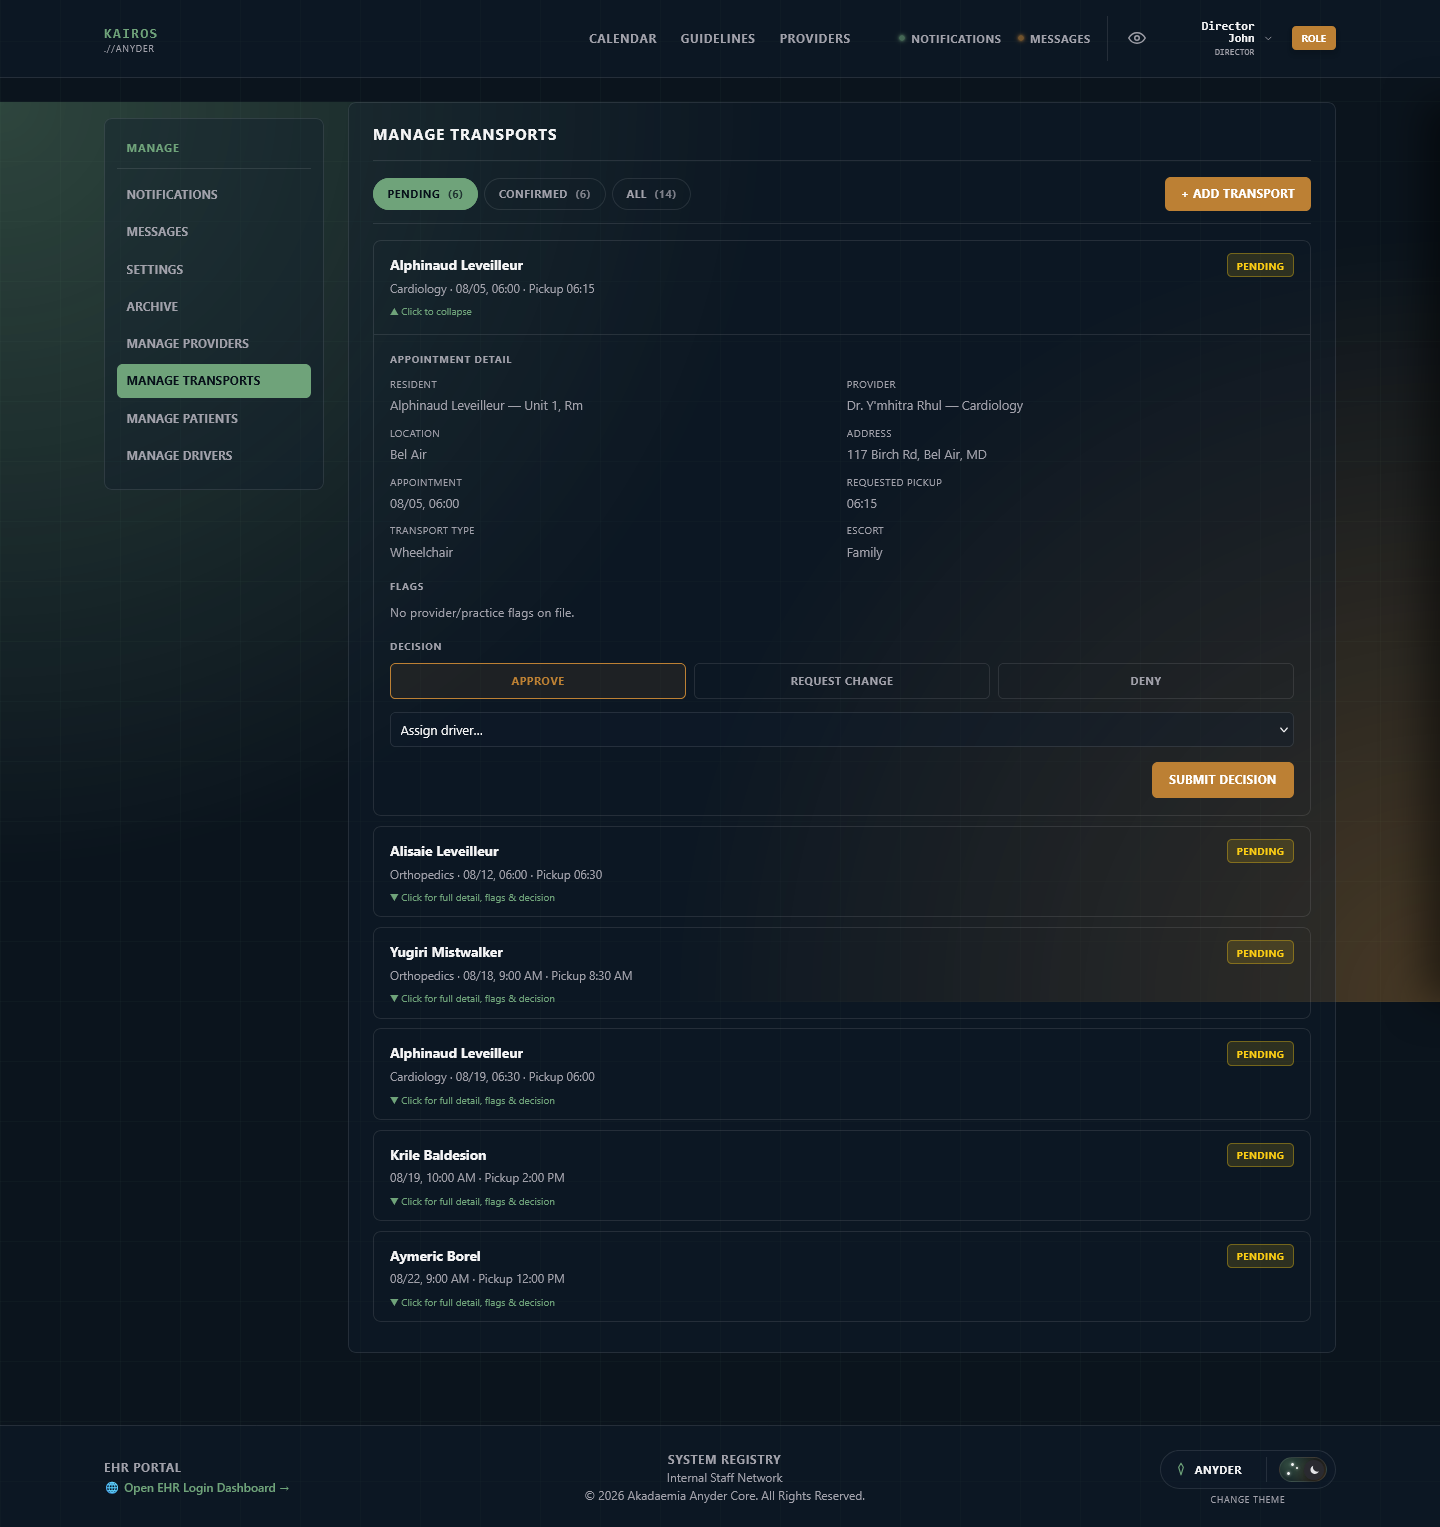Switch to the All (14) tab
This screenshot has height=1527, width=1440.
click(x=651, y=194)
